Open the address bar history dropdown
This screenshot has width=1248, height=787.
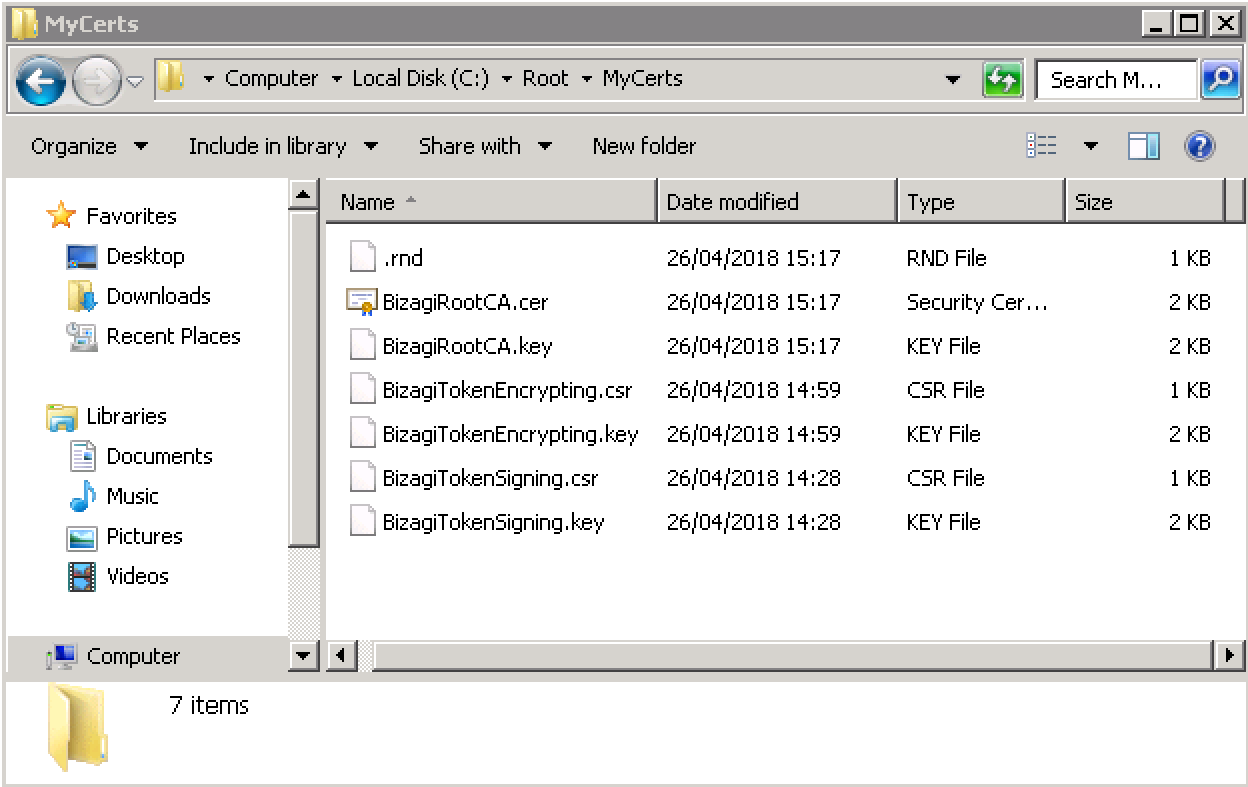point(953,80)
